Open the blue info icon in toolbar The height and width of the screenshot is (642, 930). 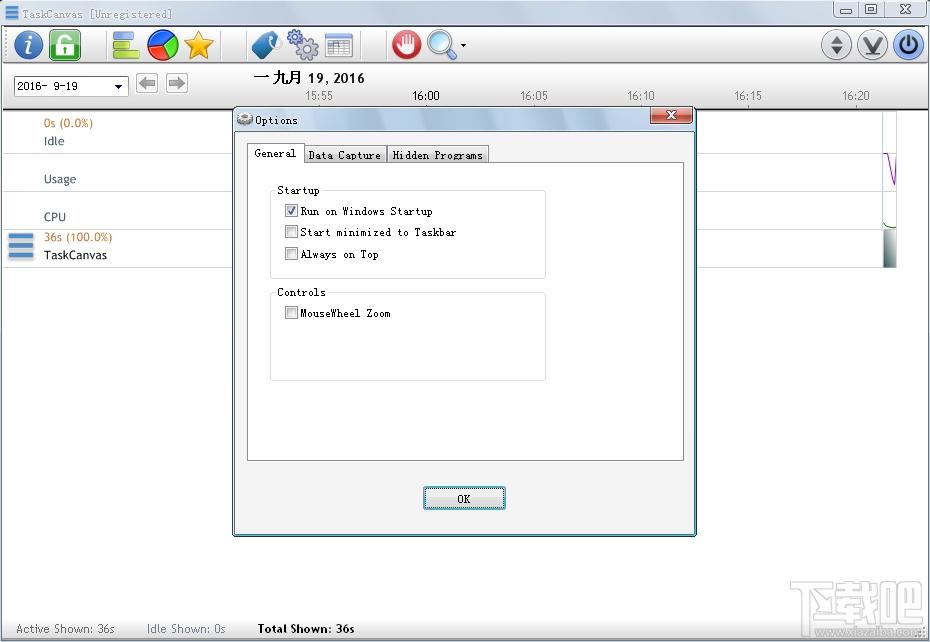point(28,45)
